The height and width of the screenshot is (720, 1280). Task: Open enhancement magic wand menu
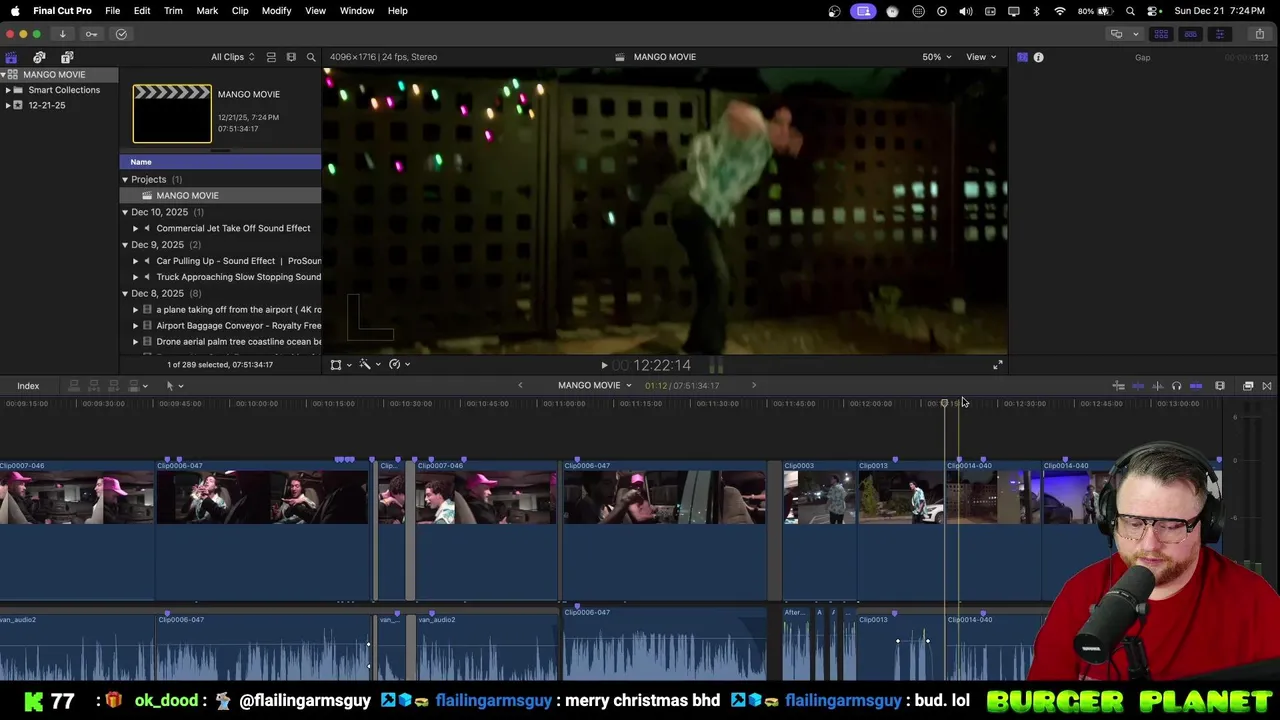point(369,365)
